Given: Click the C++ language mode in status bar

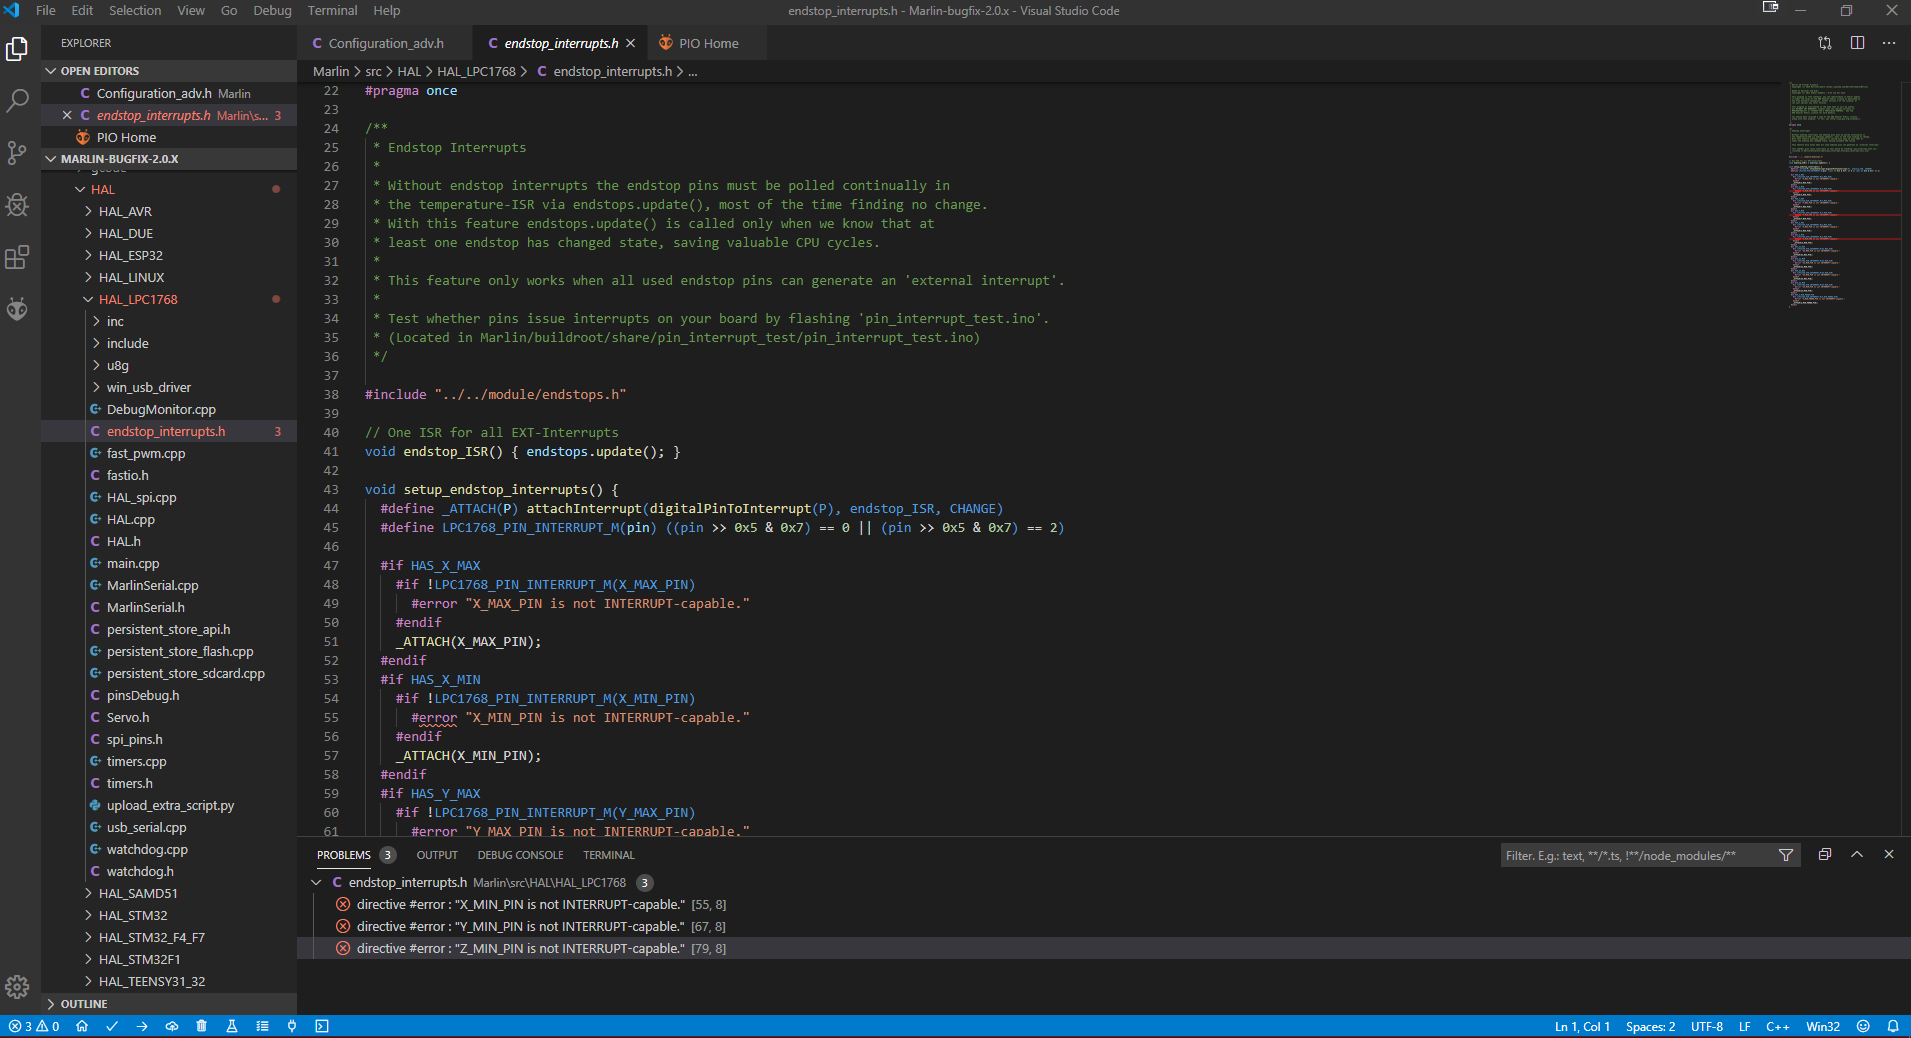Looking at the screenshot, I should 1777,1026.
